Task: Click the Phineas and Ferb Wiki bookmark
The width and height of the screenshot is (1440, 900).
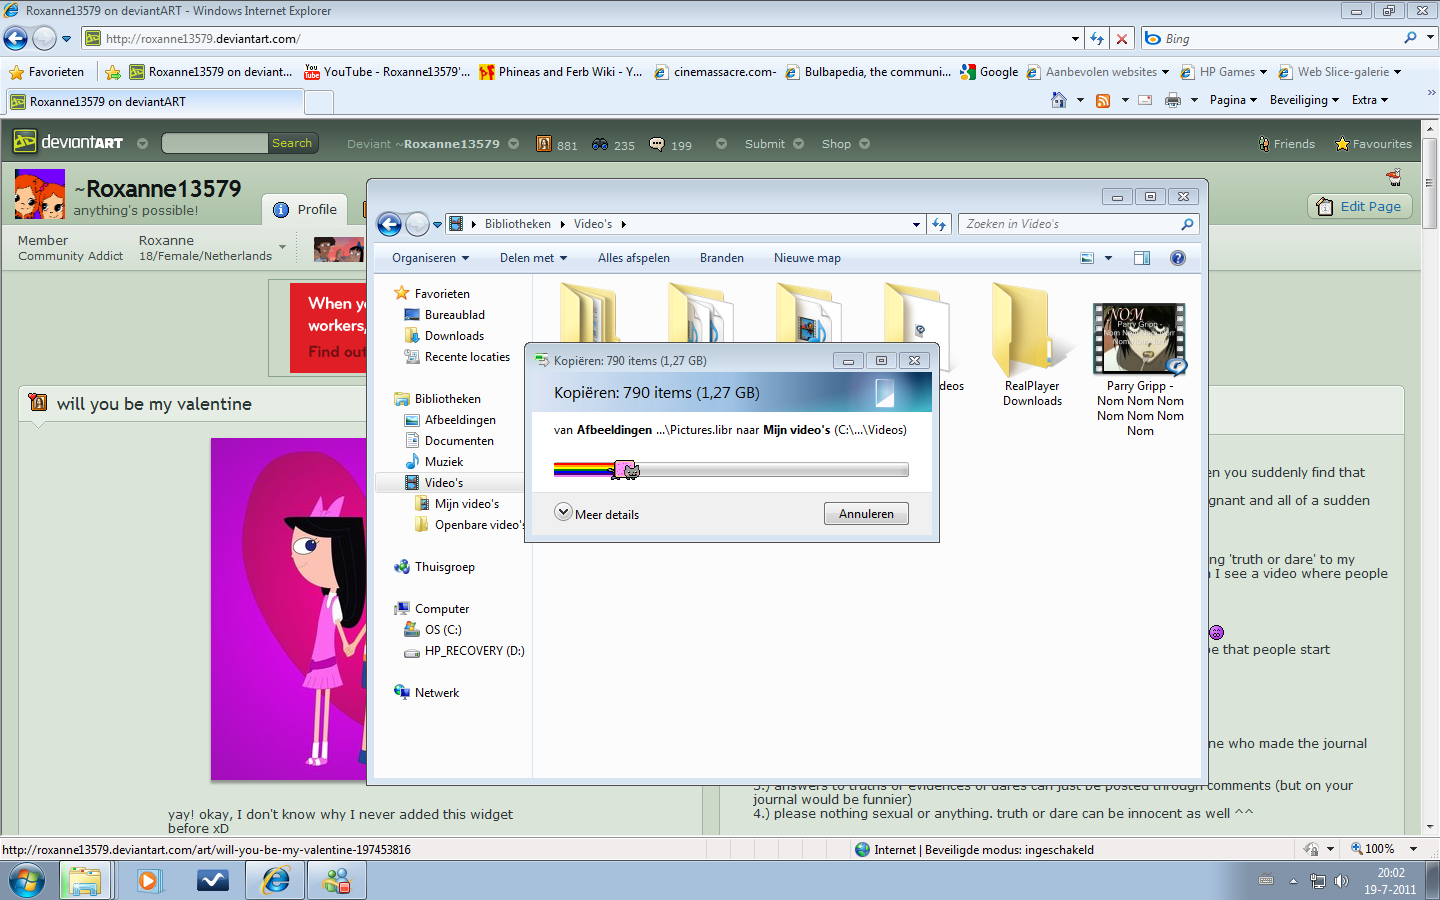Action: pyautogui.click(x=561, y=72)
